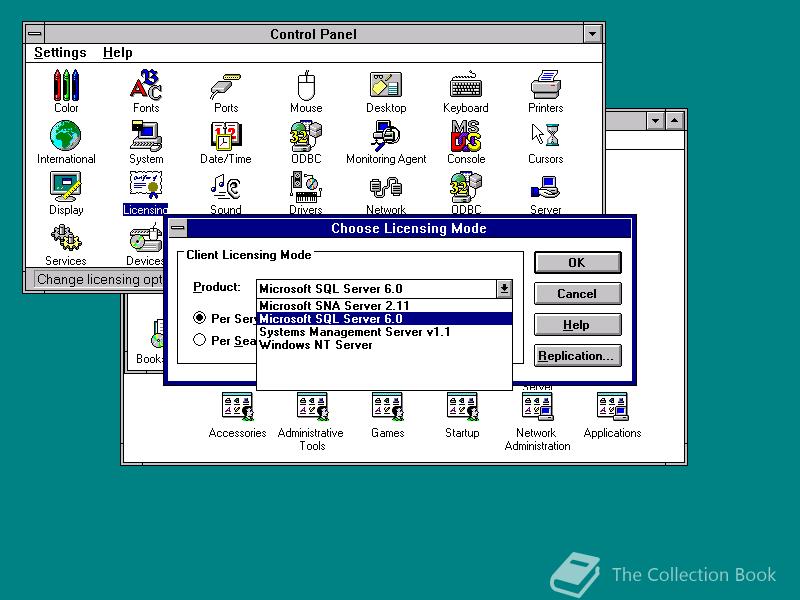800x600 pixels.
Task: Open the Applications program group
Action: (x=612, y=415)
